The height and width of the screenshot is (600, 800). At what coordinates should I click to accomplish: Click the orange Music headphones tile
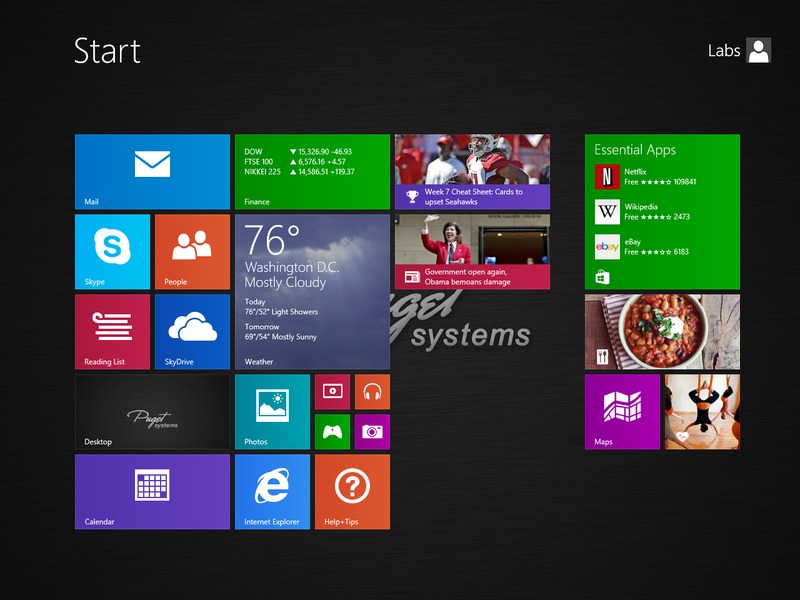tap(372, 392)
